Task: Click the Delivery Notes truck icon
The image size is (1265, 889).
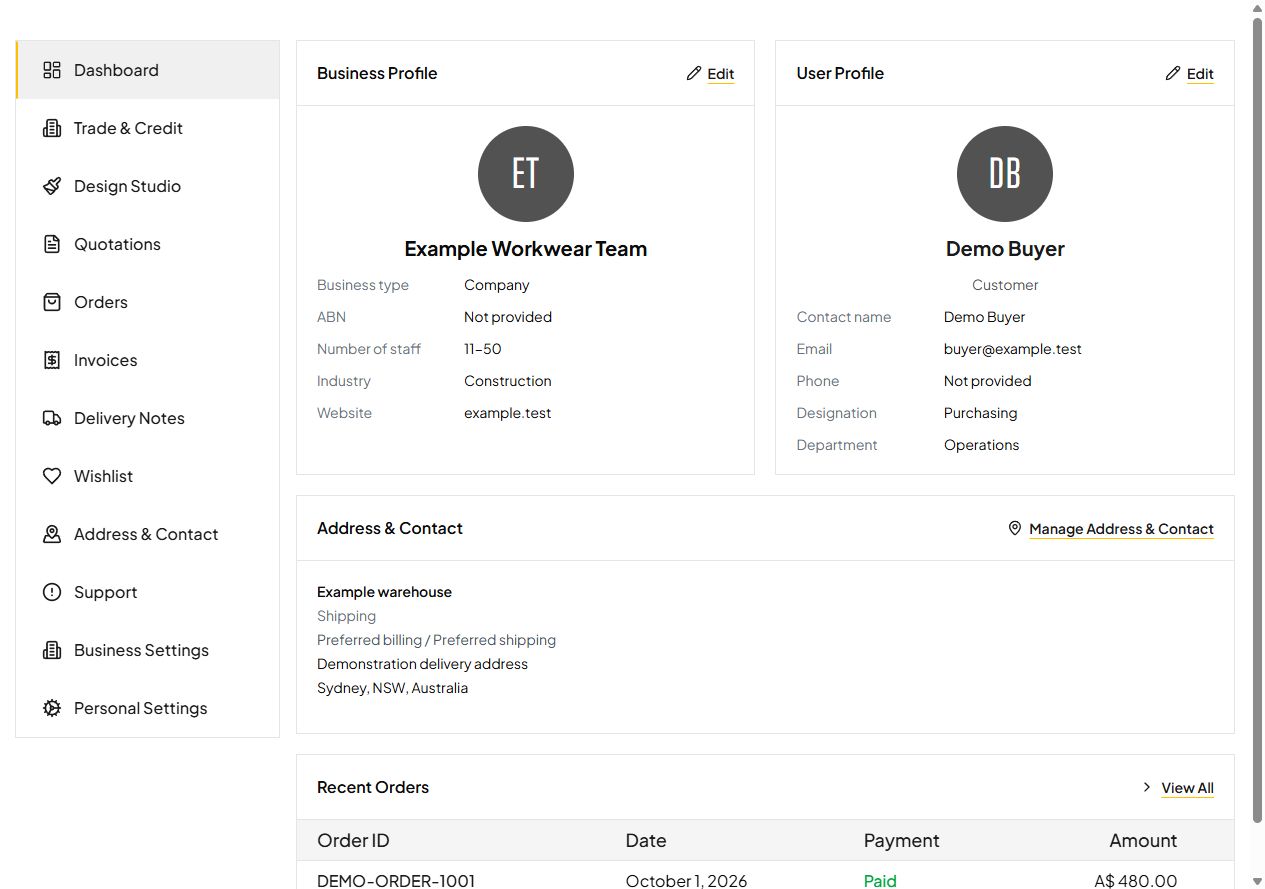Action: coord(52,418)
